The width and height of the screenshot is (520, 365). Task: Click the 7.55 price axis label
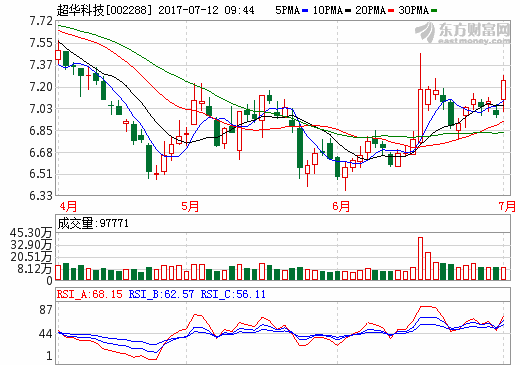[x=41, y=43]
